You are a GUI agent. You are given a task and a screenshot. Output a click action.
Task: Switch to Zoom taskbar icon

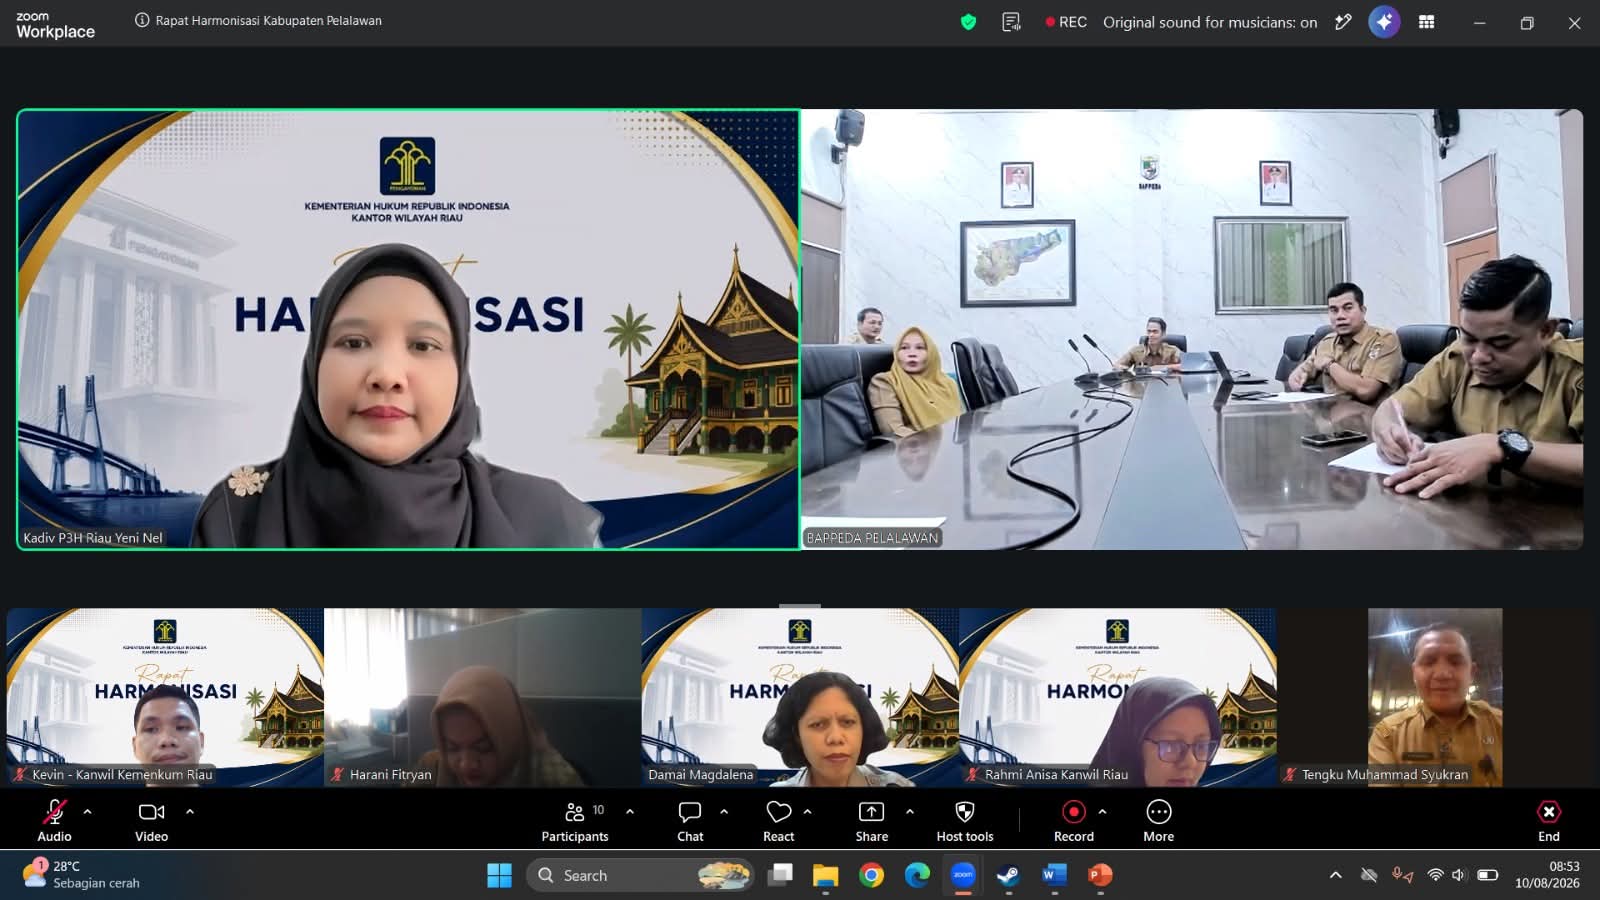point(963,875)
